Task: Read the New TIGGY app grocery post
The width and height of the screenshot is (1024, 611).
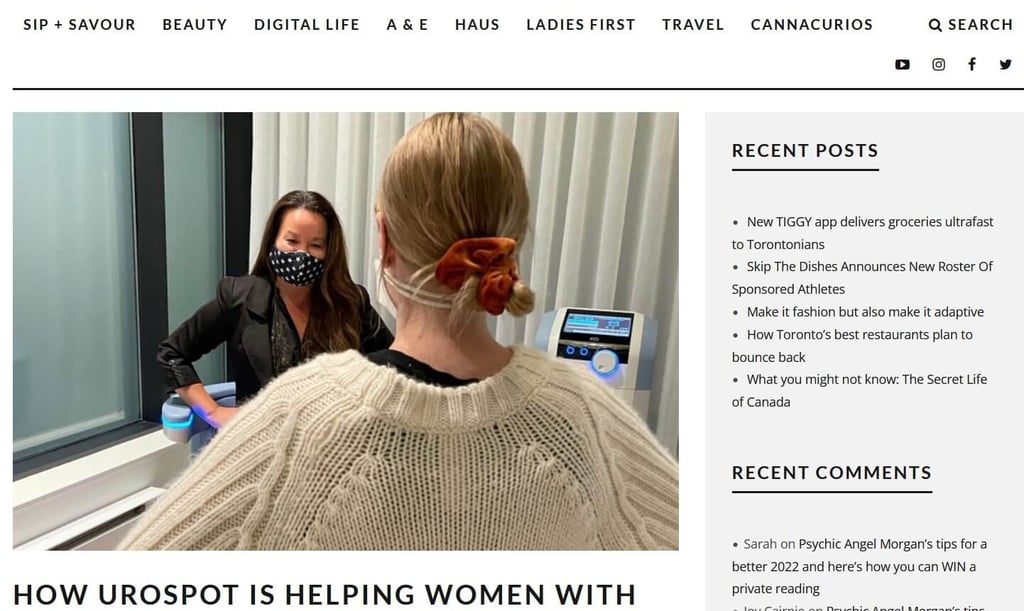Action: [x=863, y=233]
